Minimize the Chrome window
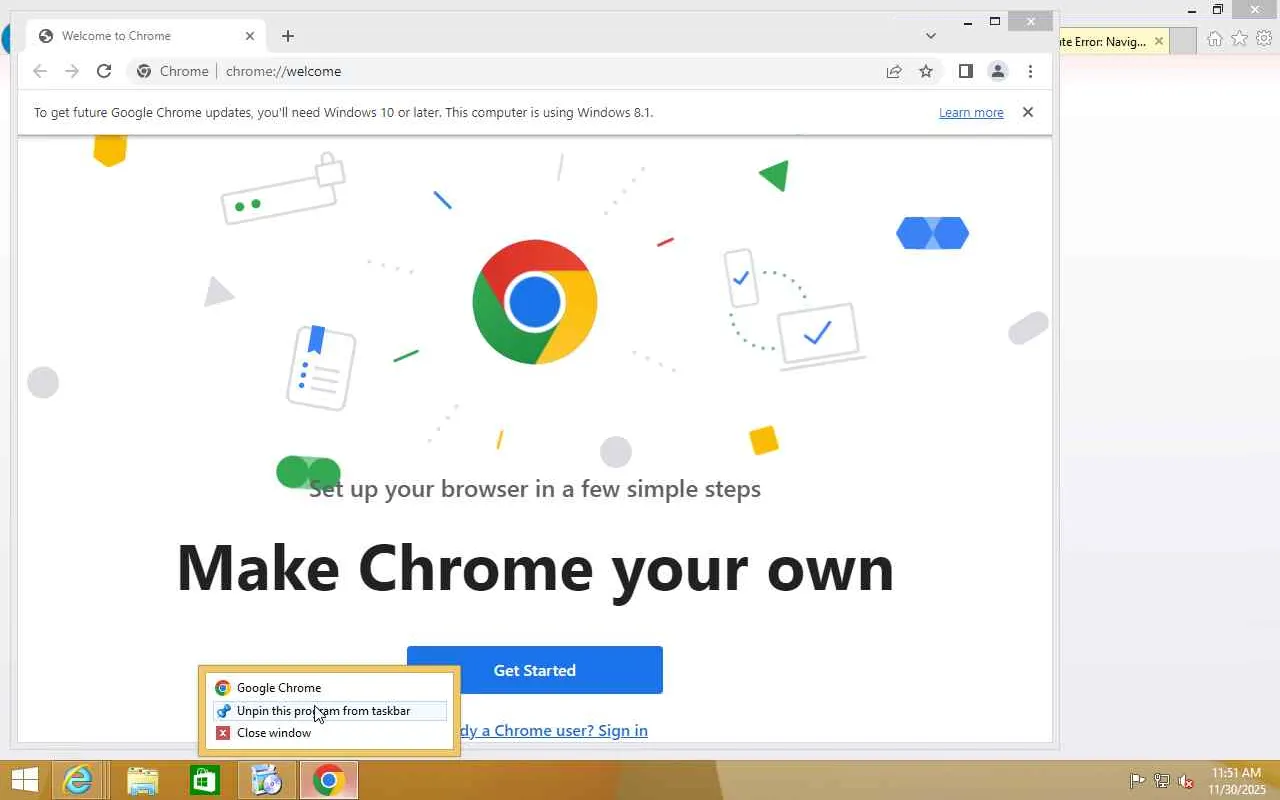Viewport: 1280px width, 800px height. click(x=968, y=21)
